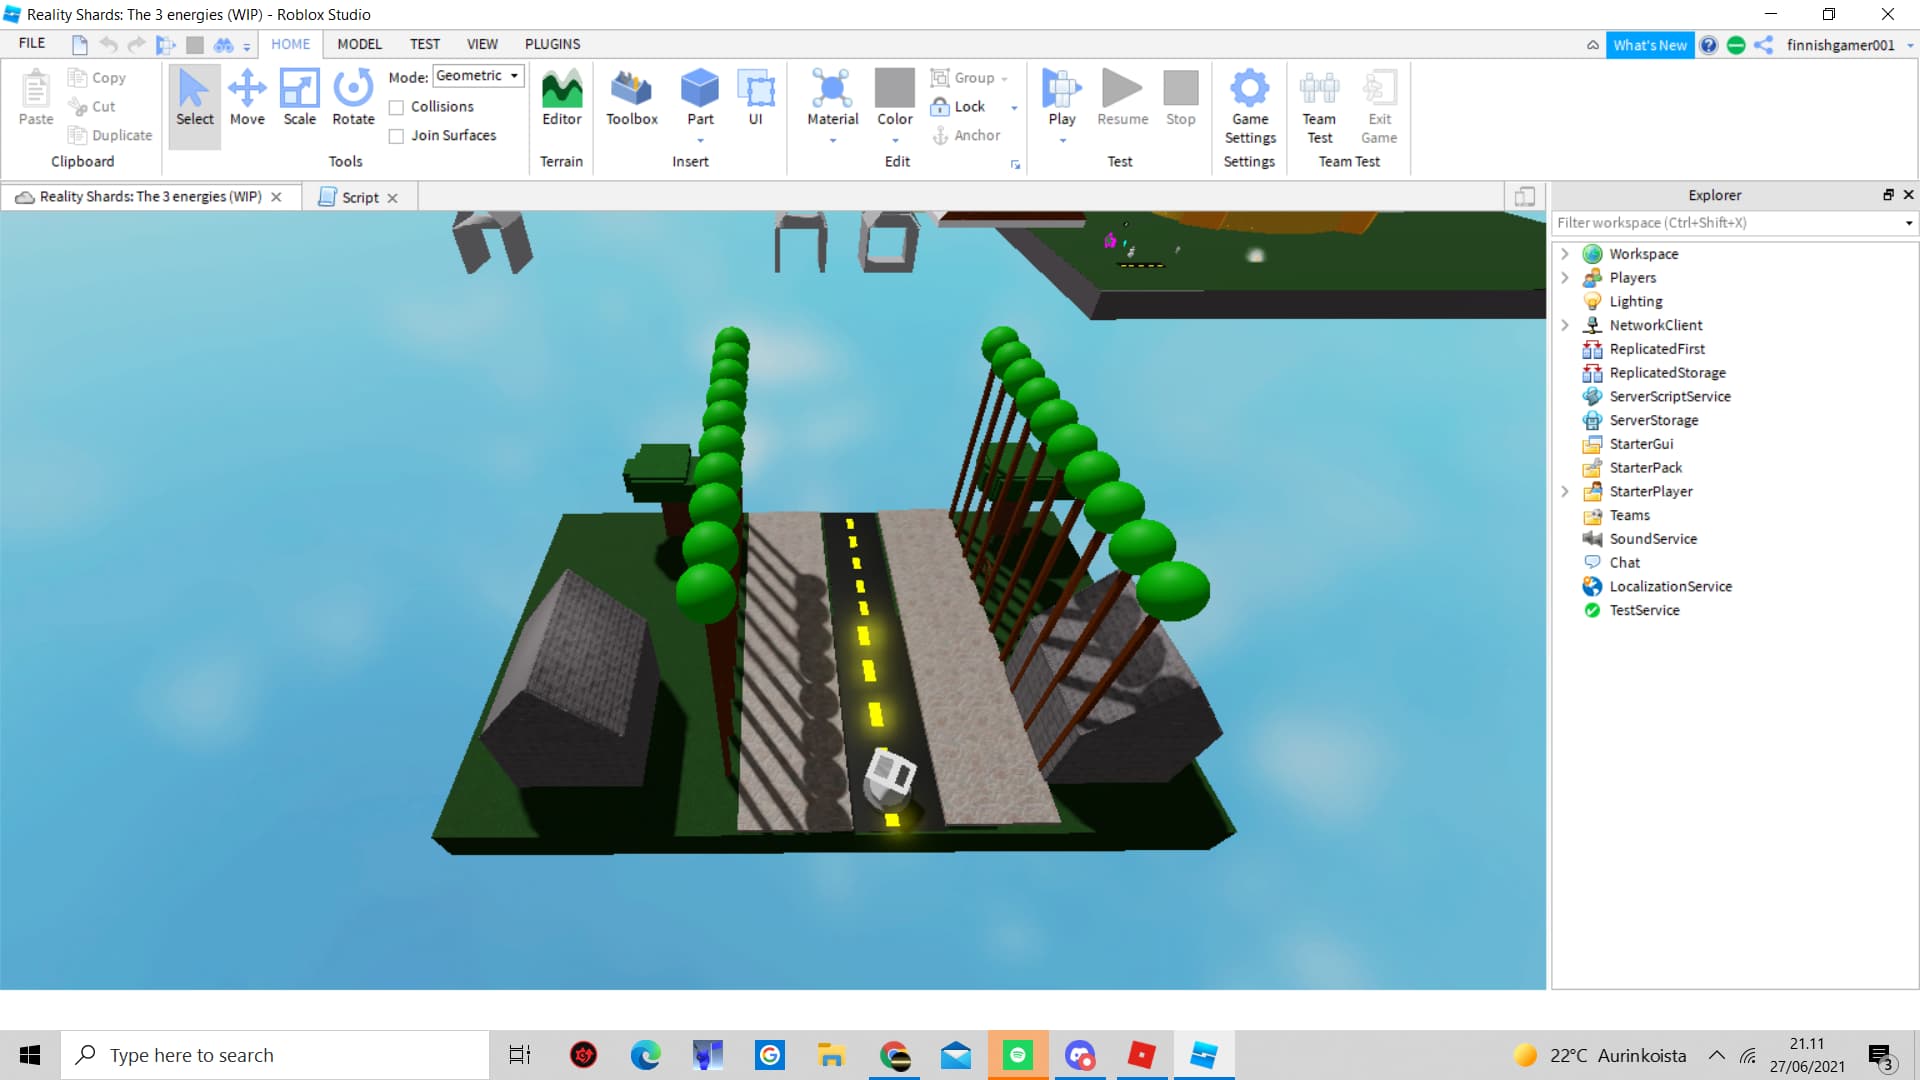Click the undo arrow icon
The height and width of the screenshot is (1080, 1920).
[108, 45]
